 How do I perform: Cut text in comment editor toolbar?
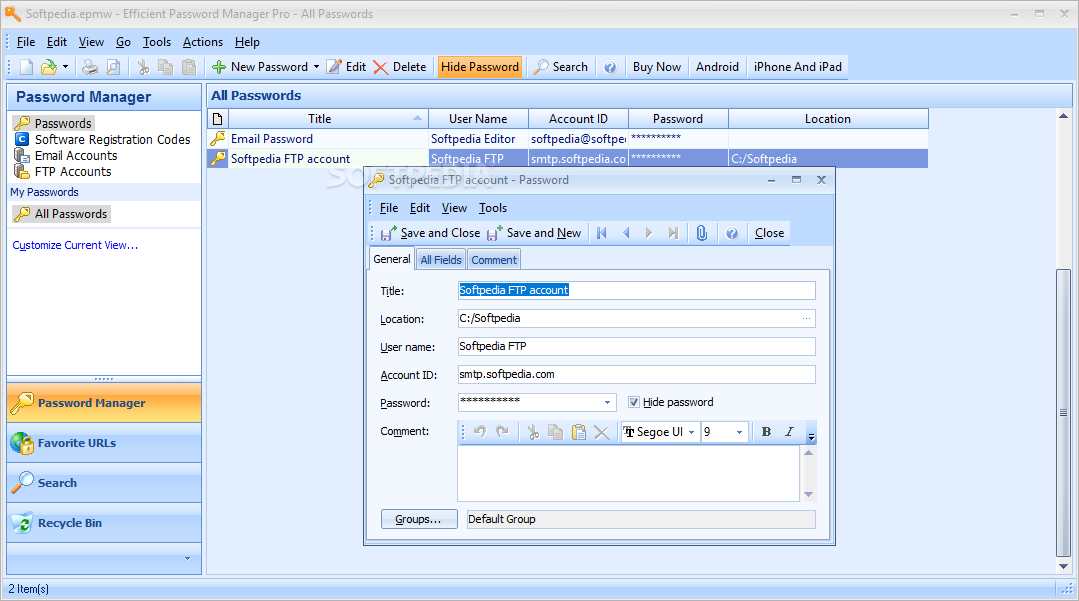(x=533, y=432)
